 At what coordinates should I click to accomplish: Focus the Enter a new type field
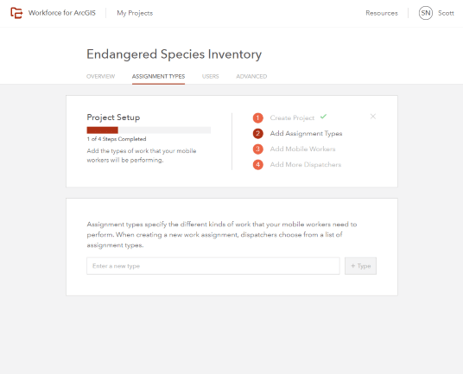click(x=213, y=266)
